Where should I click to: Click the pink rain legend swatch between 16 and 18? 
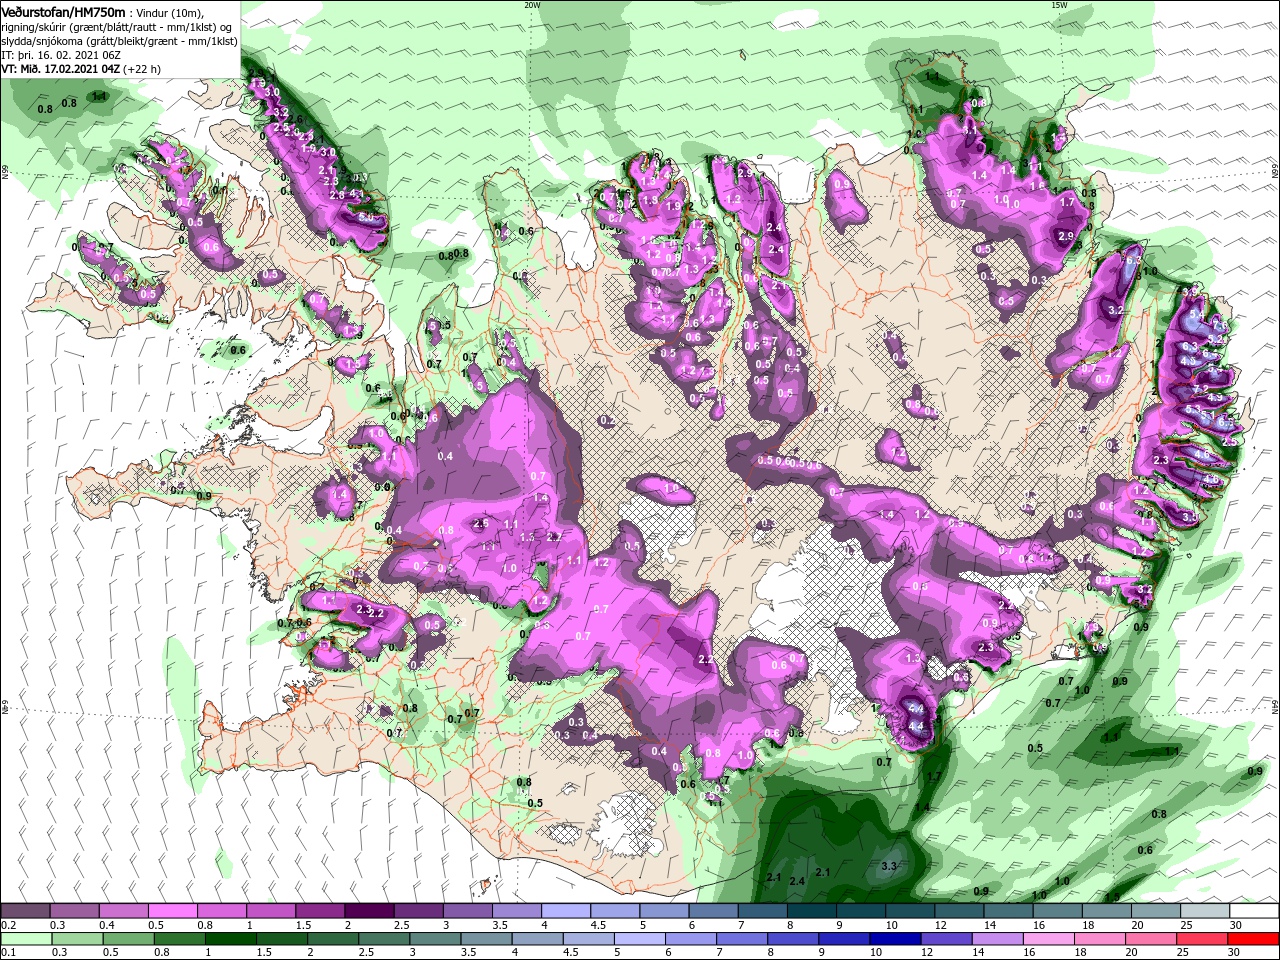pos(1047,939)
